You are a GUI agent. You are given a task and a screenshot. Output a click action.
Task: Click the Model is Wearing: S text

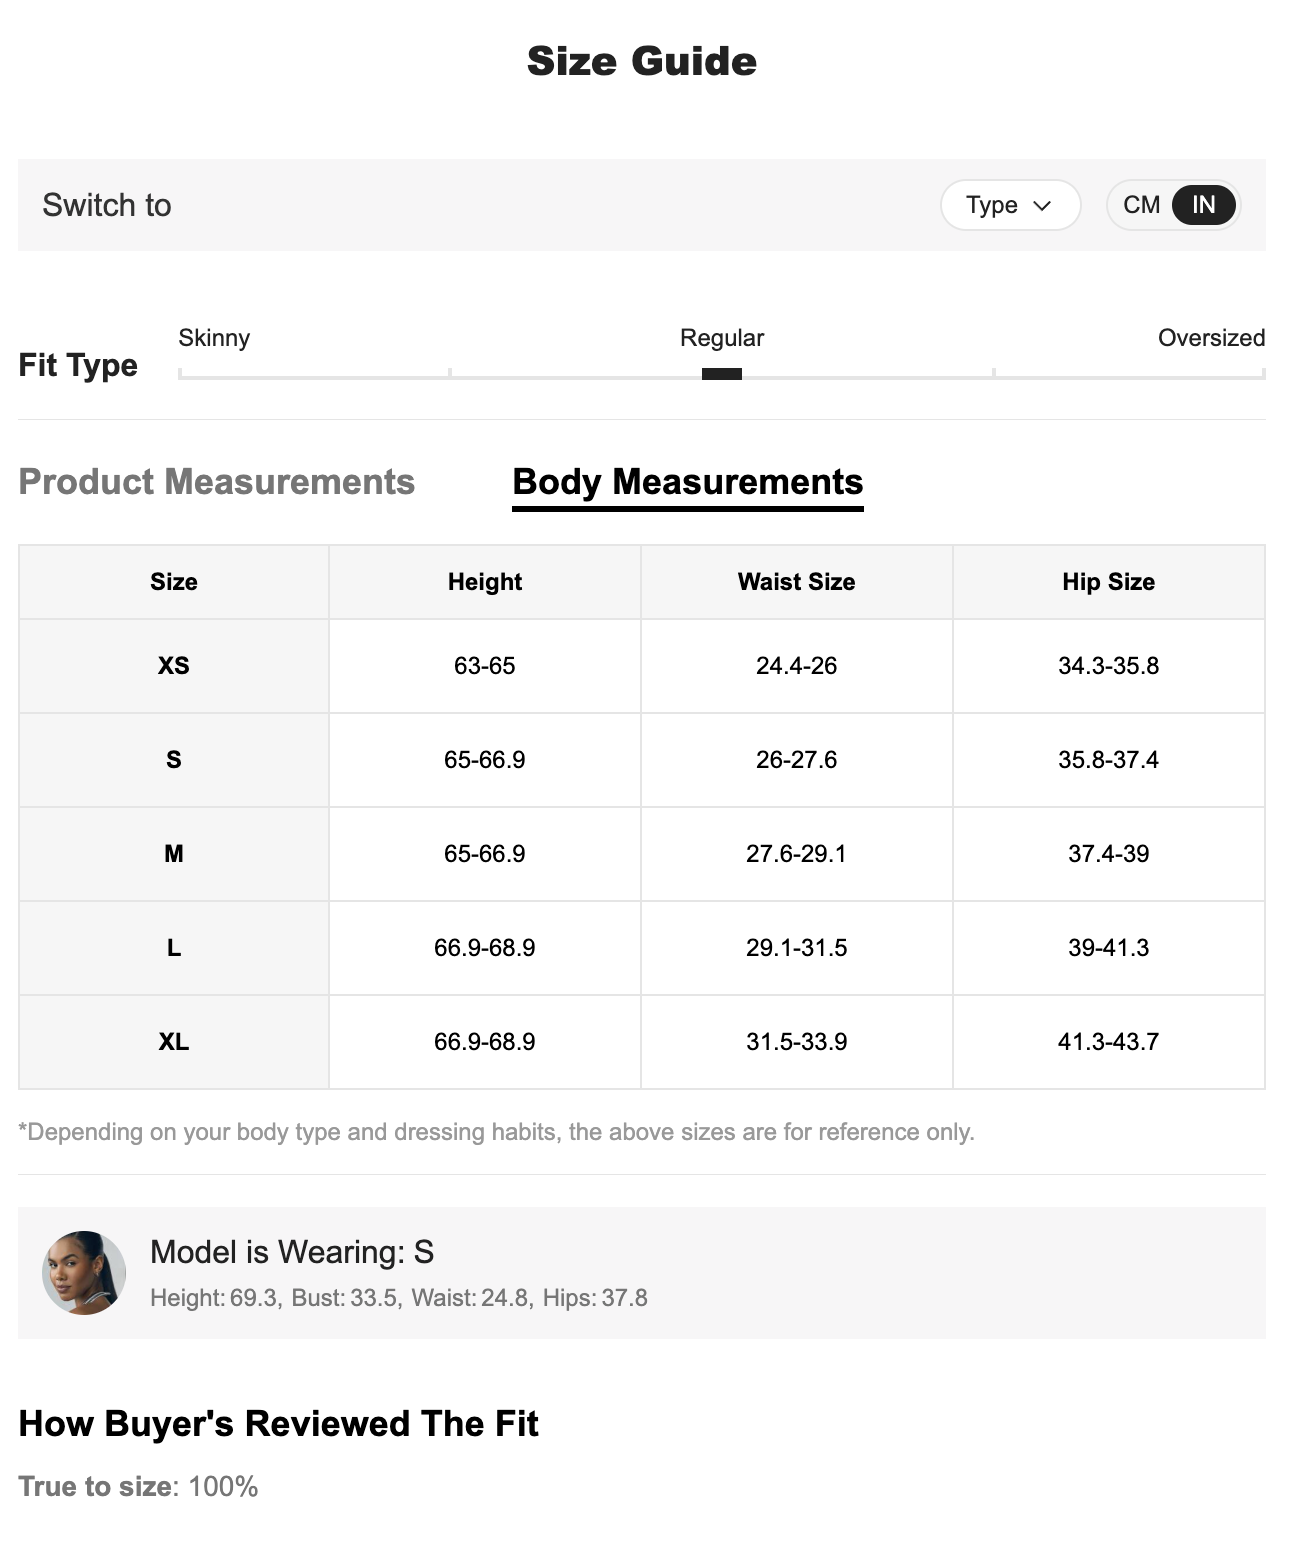pyautogui.click(x=292, y=1252)
